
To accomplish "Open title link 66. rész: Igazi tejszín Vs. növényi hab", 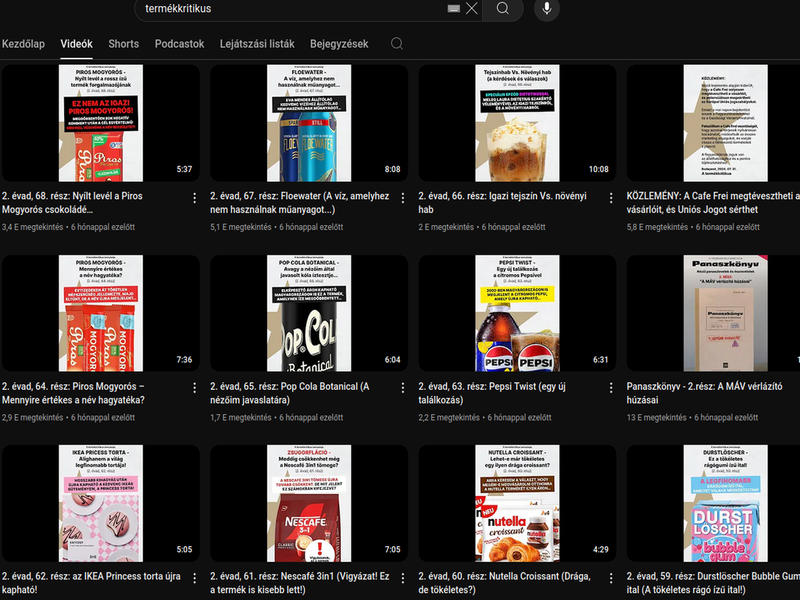I will click(503, 203).
